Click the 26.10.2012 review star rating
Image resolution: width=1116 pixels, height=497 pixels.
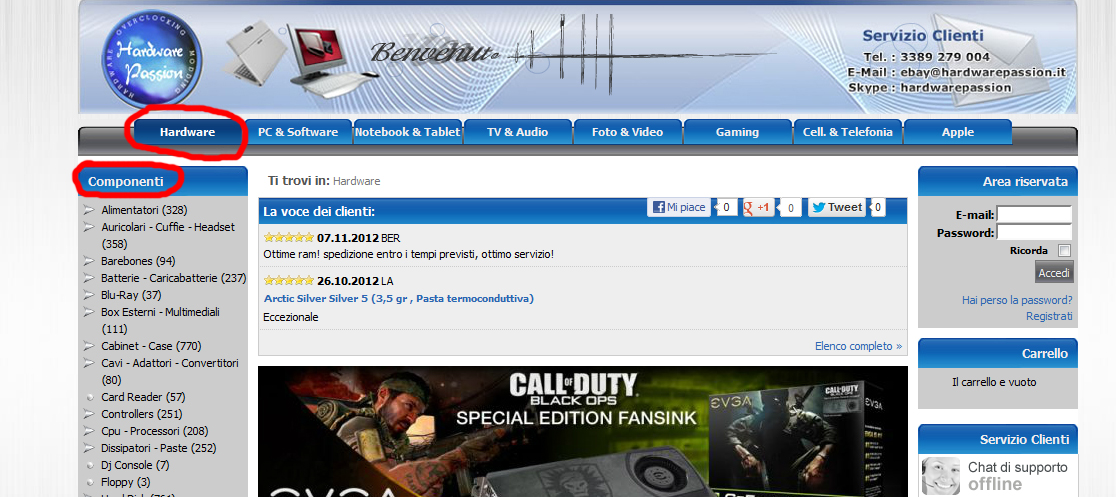point(289,281)
